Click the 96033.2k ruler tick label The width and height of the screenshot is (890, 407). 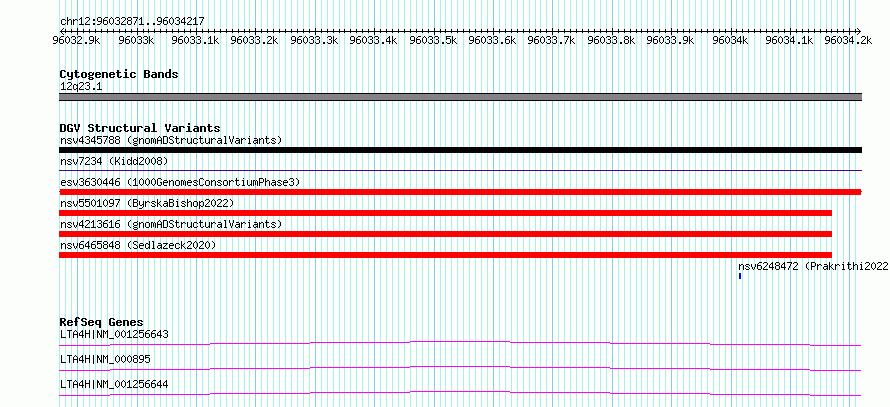[x=255, y=40]
